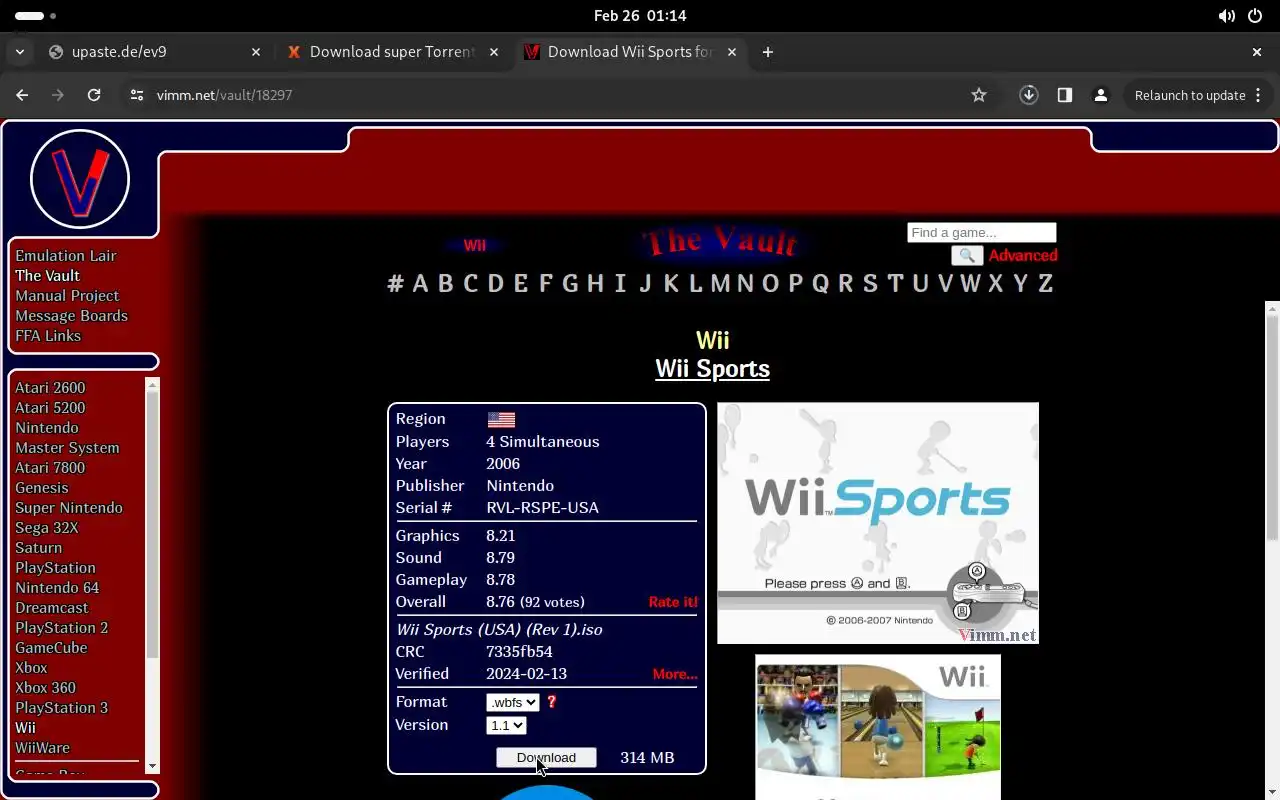The width and height of the screenshot is (1280, 800).
Task: Select PlayStation 2 in systems list
Action: 62,628
